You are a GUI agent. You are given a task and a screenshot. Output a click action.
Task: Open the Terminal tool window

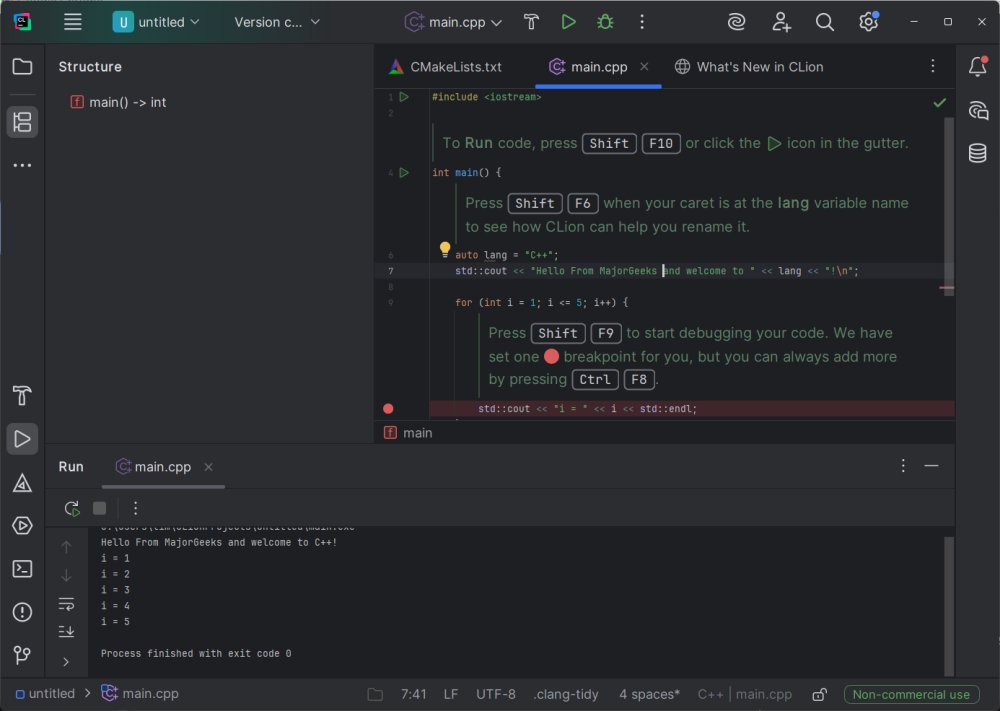(x=22, y=569)
